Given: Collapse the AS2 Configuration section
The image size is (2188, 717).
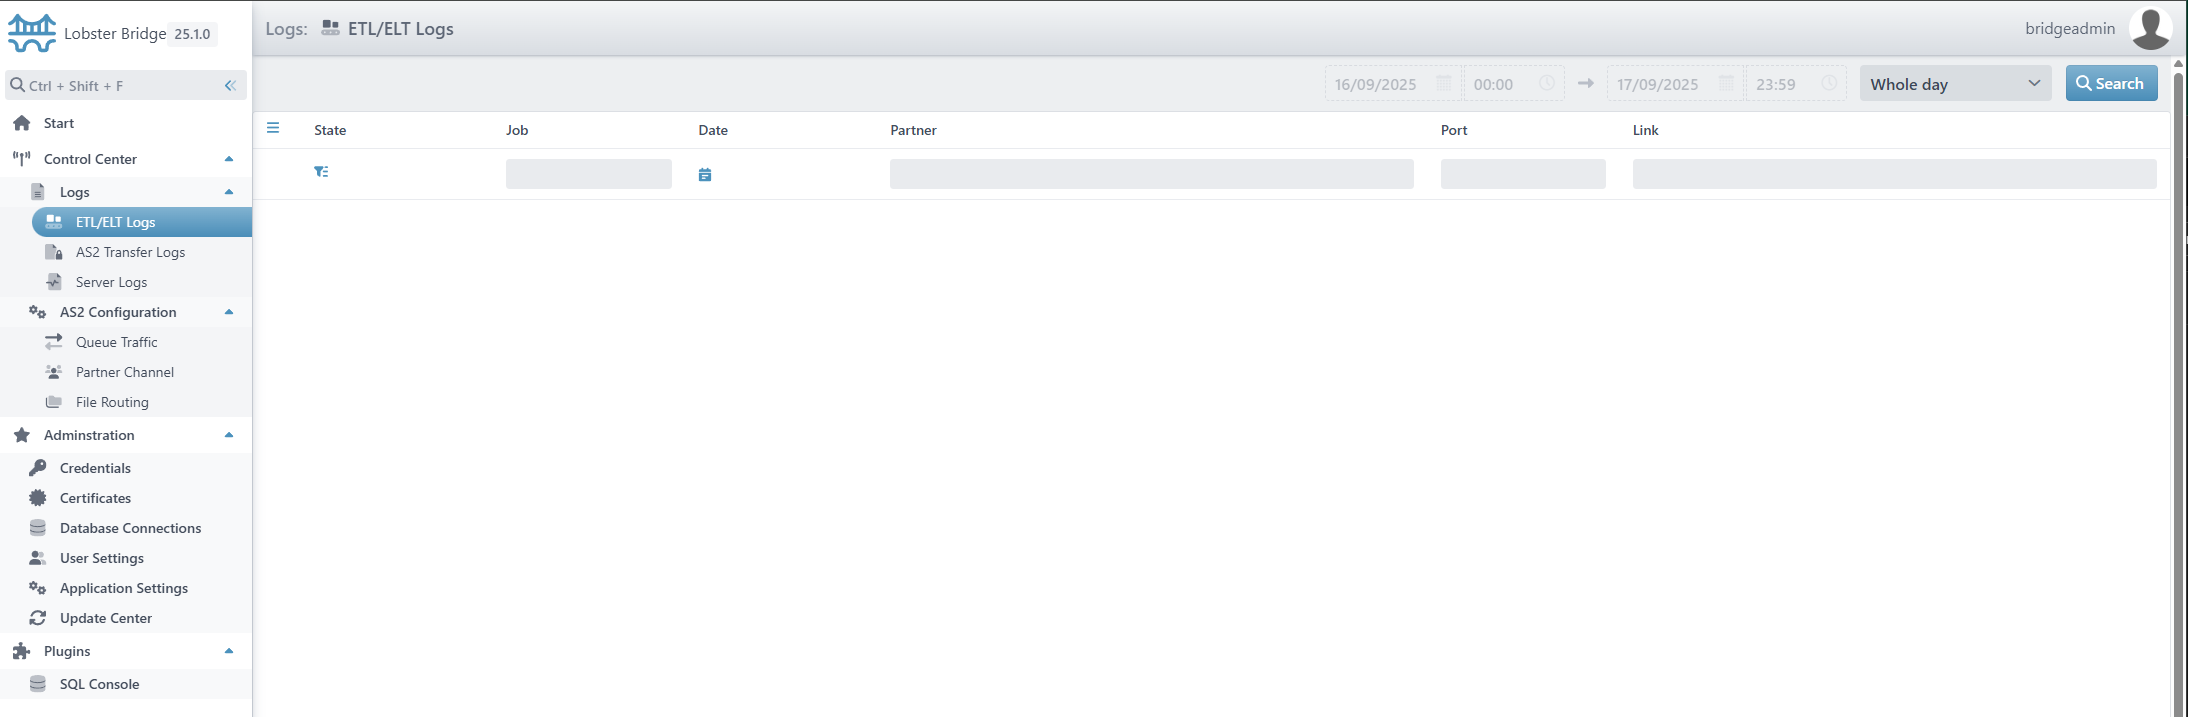Looking at the screenshot, I should [229, 312].
